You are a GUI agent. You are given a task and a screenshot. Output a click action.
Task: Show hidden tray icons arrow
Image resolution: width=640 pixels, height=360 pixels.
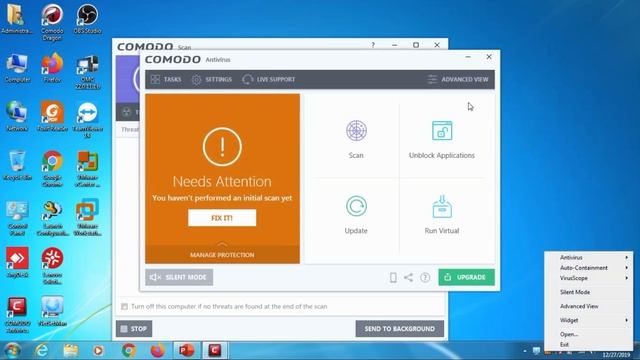click(525, 351)
